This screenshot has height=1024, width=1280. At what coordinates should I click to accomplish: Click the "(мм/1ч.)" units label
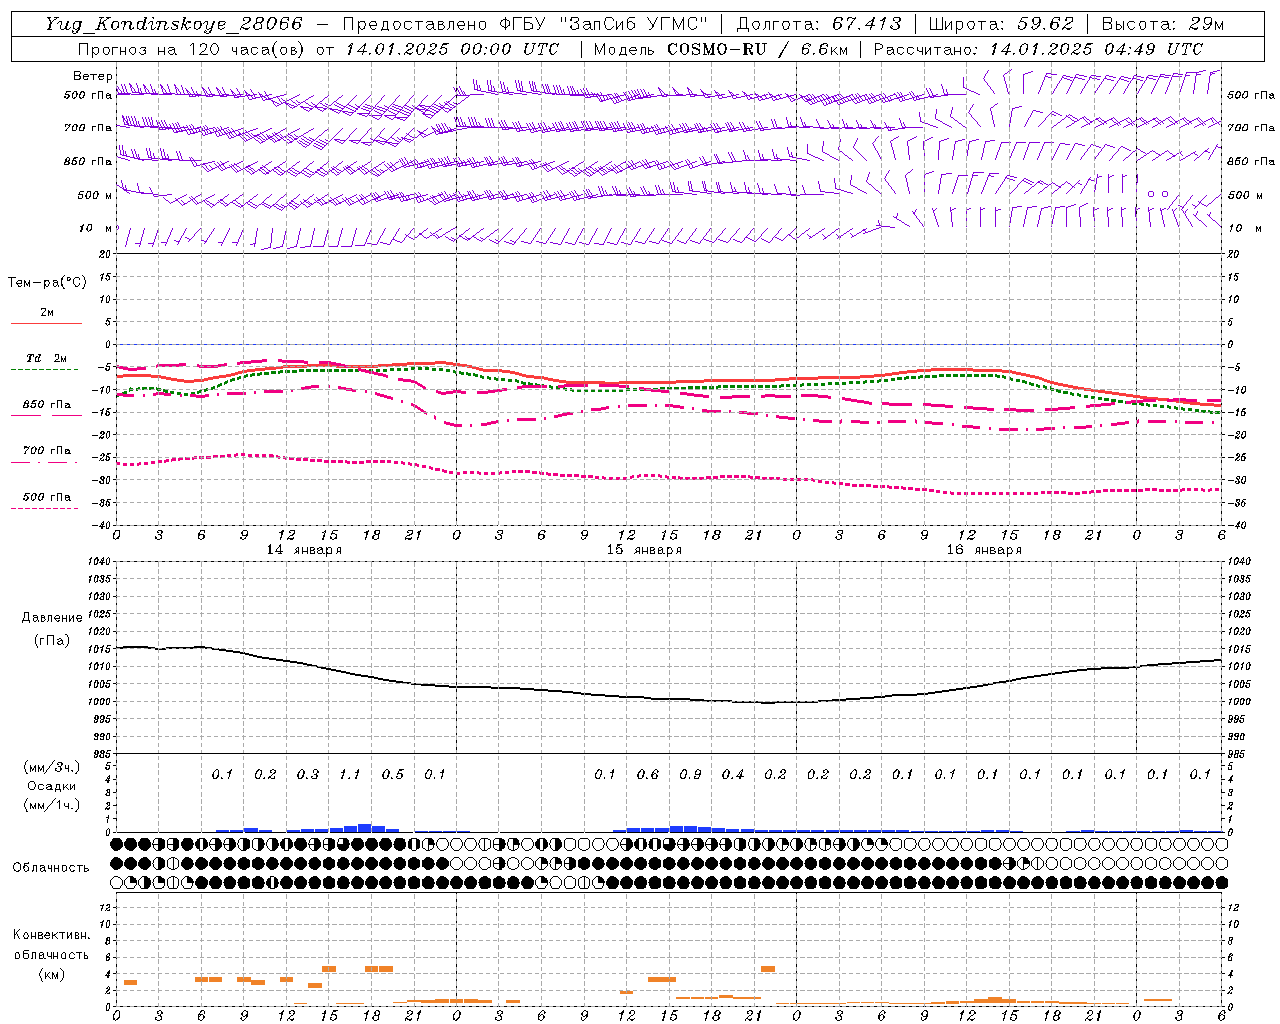(x=52, y=805)
